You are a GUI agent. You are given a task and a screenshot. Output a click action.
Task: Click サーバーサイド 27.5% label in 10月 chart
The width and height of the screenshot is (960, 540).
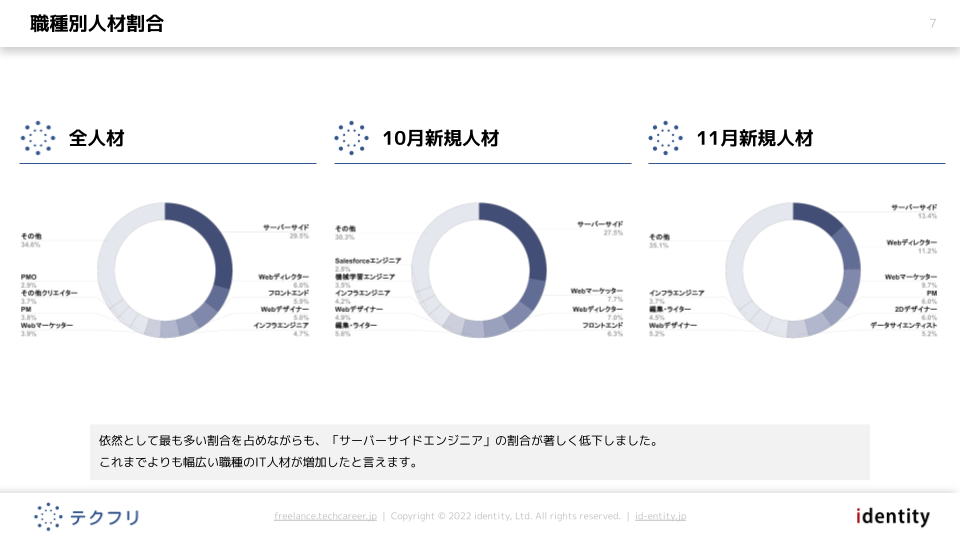(600, 228)
